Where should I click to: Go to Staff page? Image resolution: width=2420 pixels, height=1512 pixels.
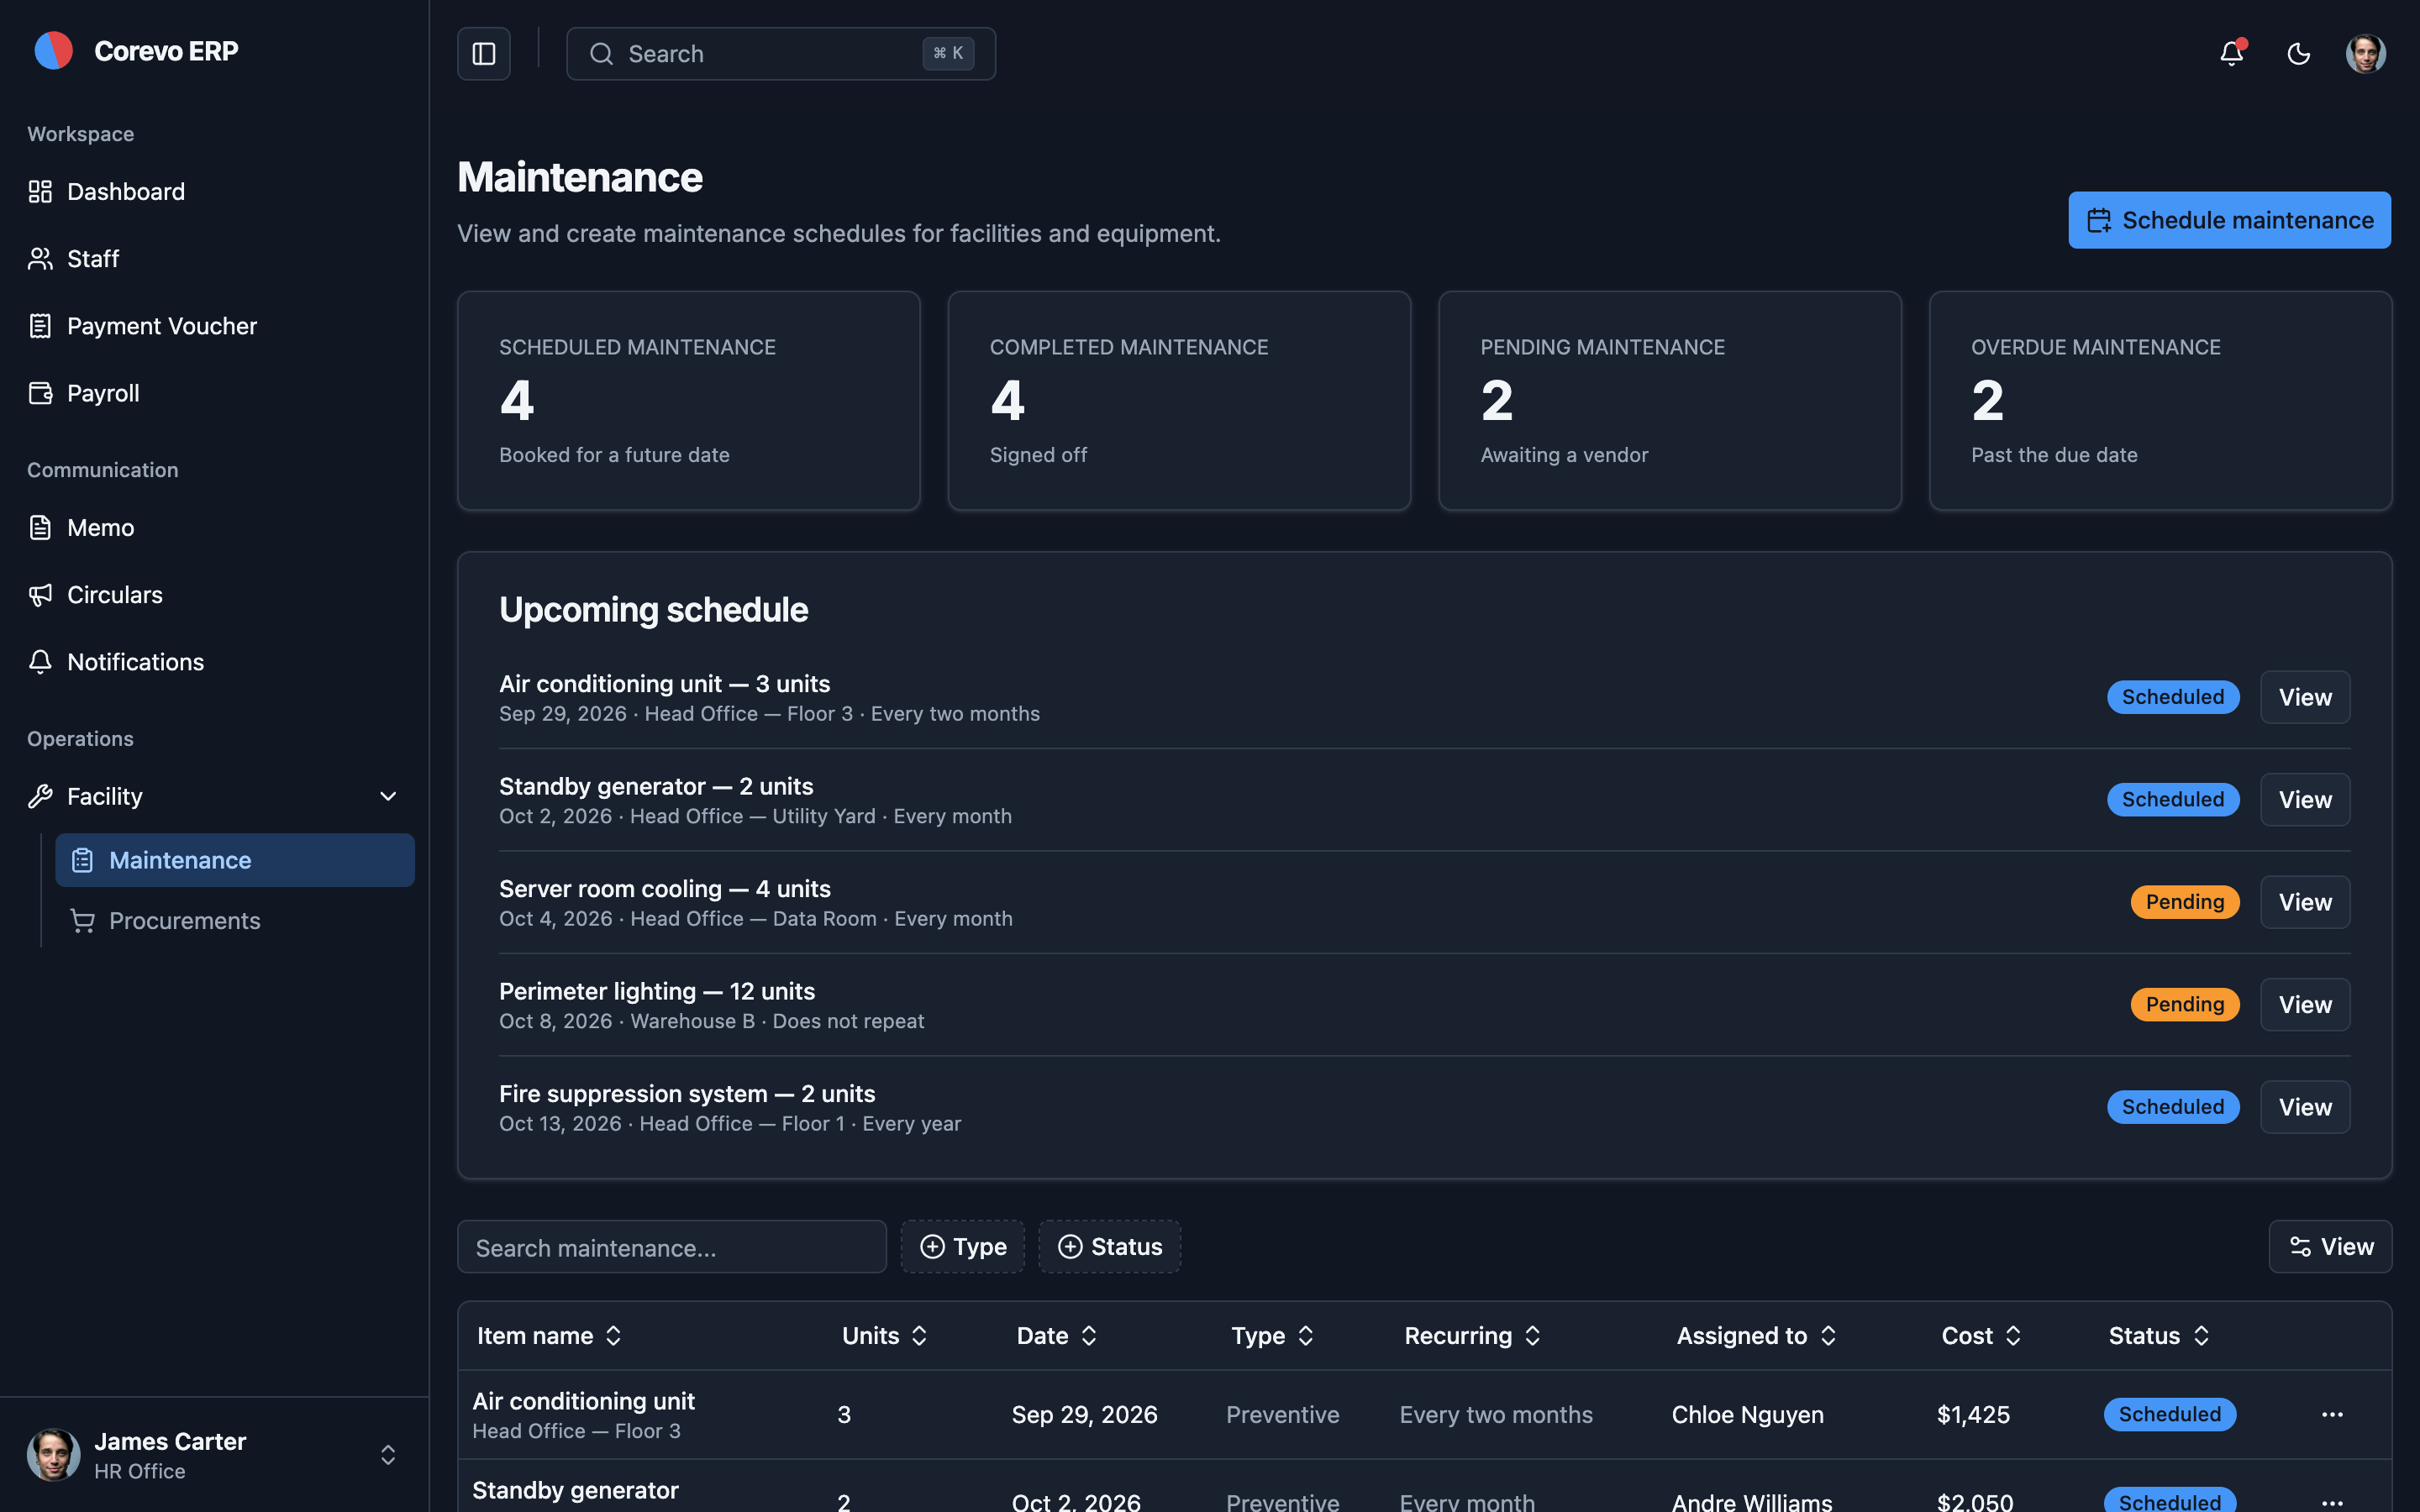tap(214, 259)
